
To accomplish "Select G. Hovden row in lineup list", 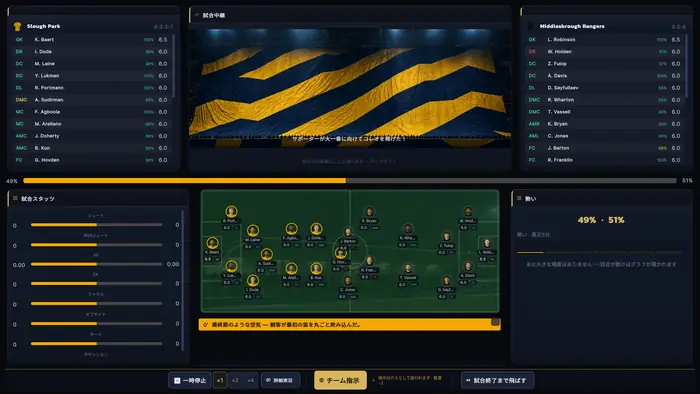I will coord(92,160).
